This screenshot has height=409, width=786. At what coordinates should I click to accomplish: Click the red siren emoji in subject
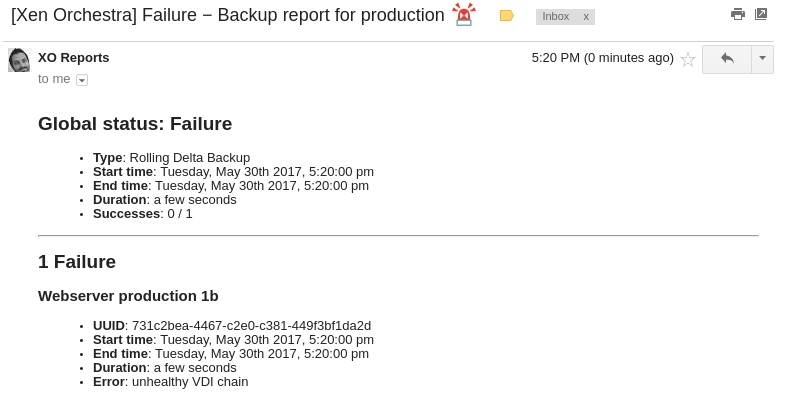pyautogui.click(x=464, y=14)
